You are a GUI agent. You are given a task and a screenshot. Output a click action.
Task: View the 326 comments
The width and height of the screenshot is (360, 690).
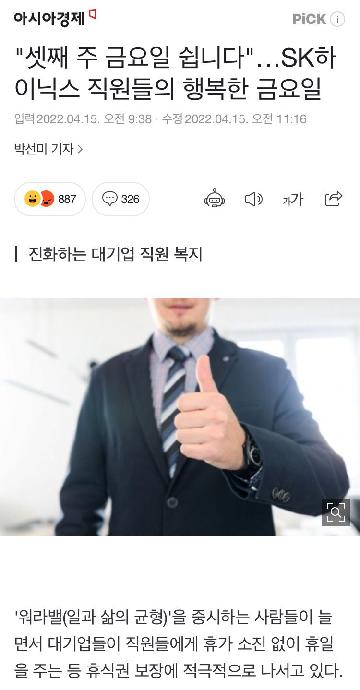tap(121, 199)
